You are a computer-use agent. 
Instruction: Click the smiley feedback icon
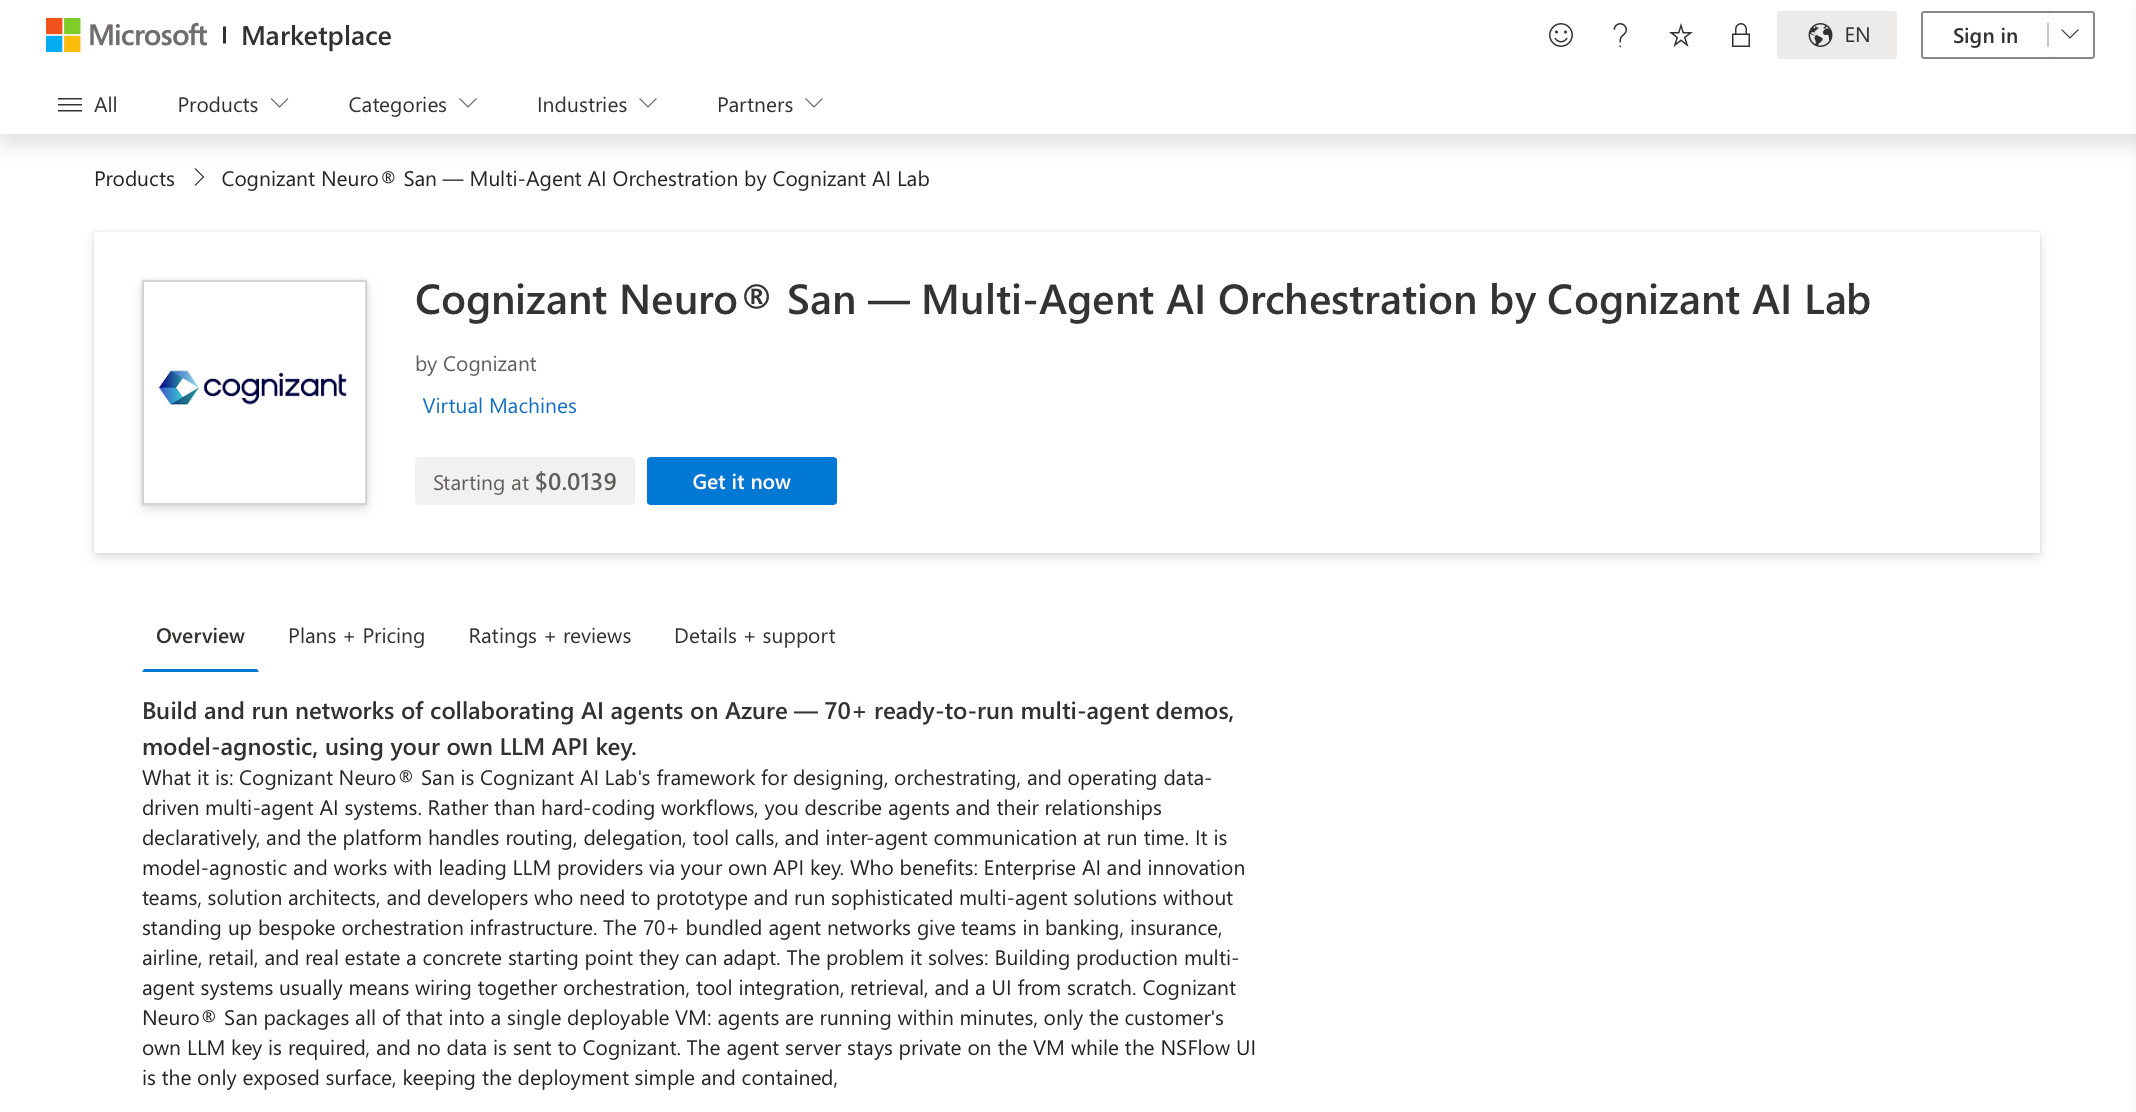pyautogui.click(x=1561, y=35)
